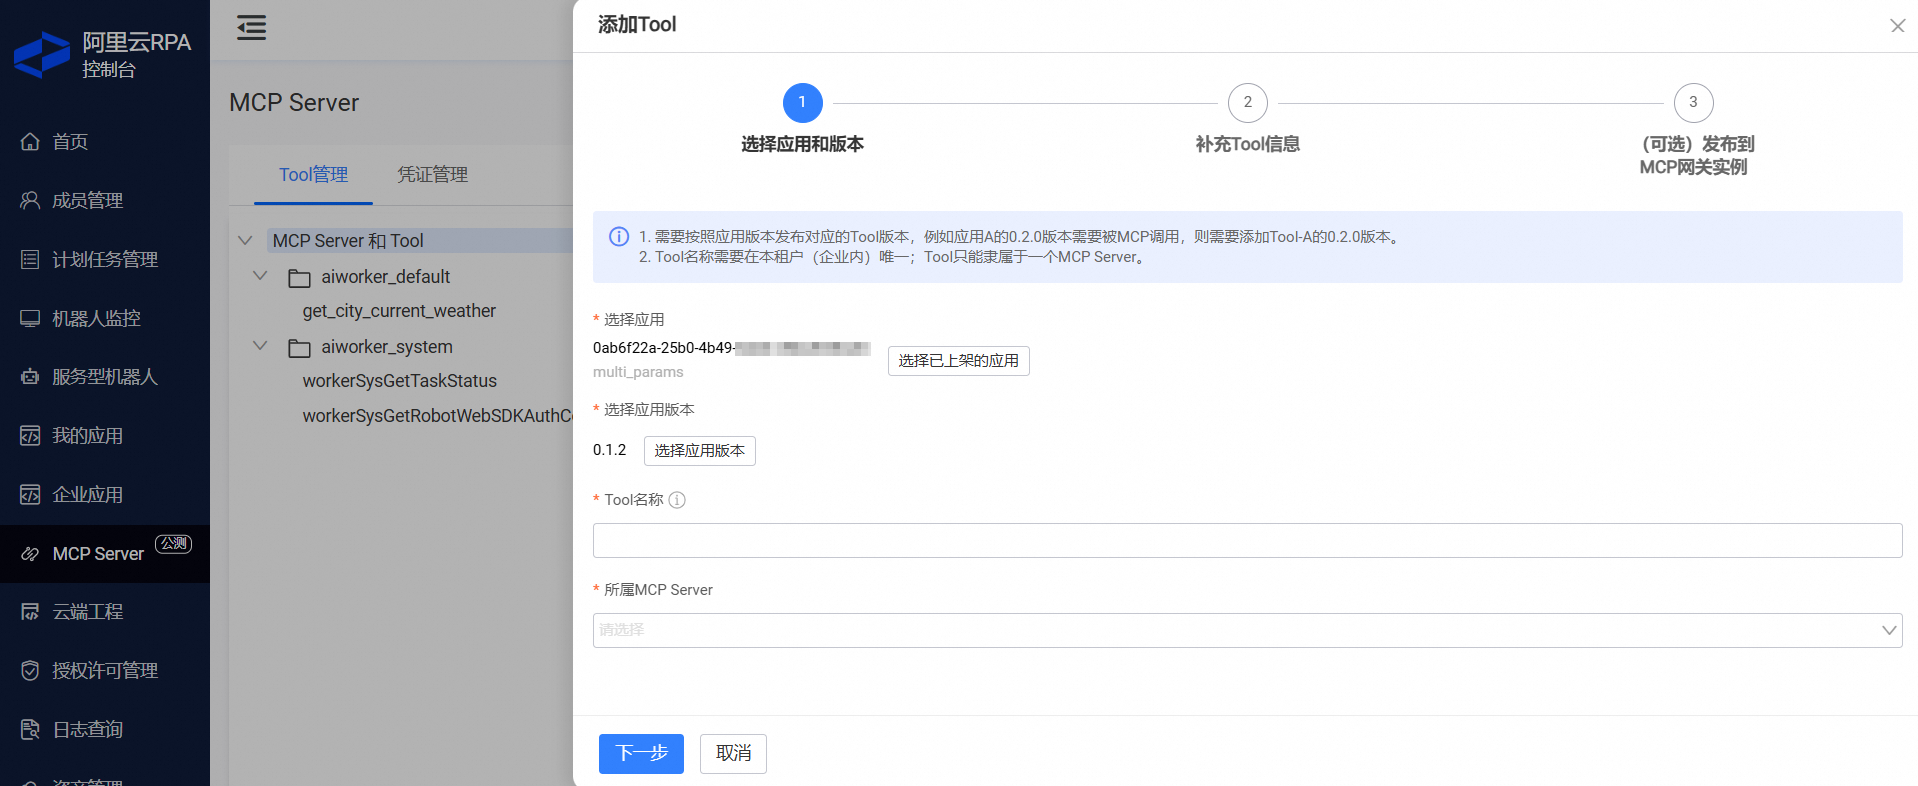Select the aiworker_default tree label
Viewport: 1918px width, 786px height.
point(386,277)
